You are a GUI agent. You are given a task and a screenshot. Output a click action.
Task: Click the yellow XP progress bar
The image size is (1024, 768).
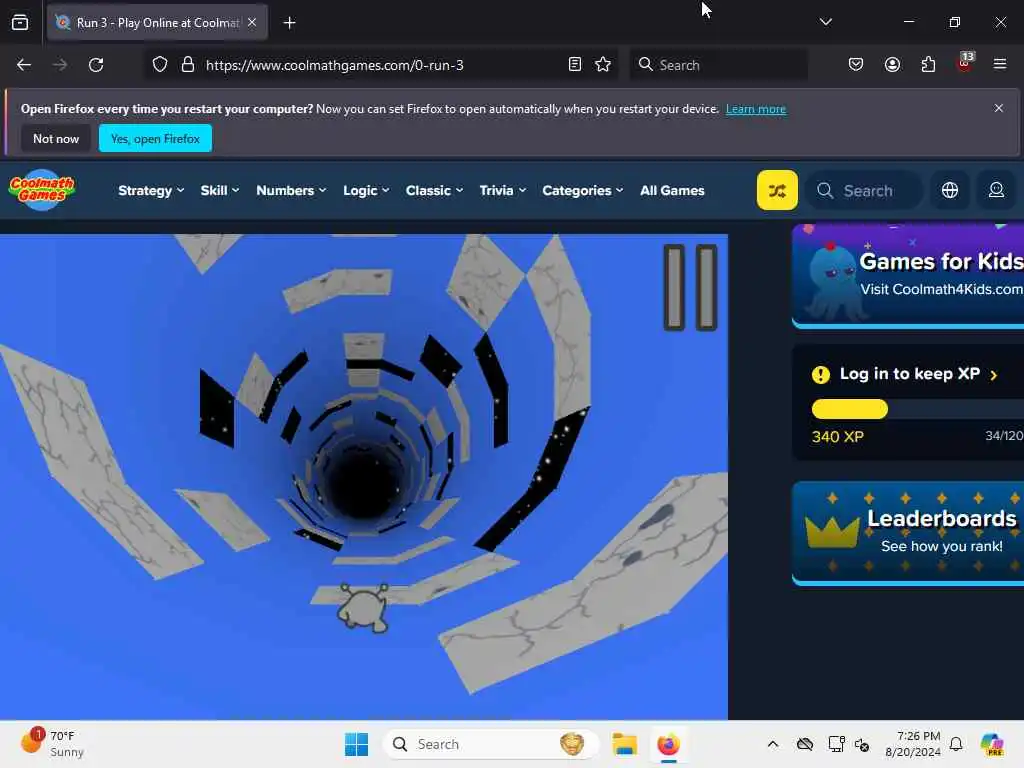849,409
